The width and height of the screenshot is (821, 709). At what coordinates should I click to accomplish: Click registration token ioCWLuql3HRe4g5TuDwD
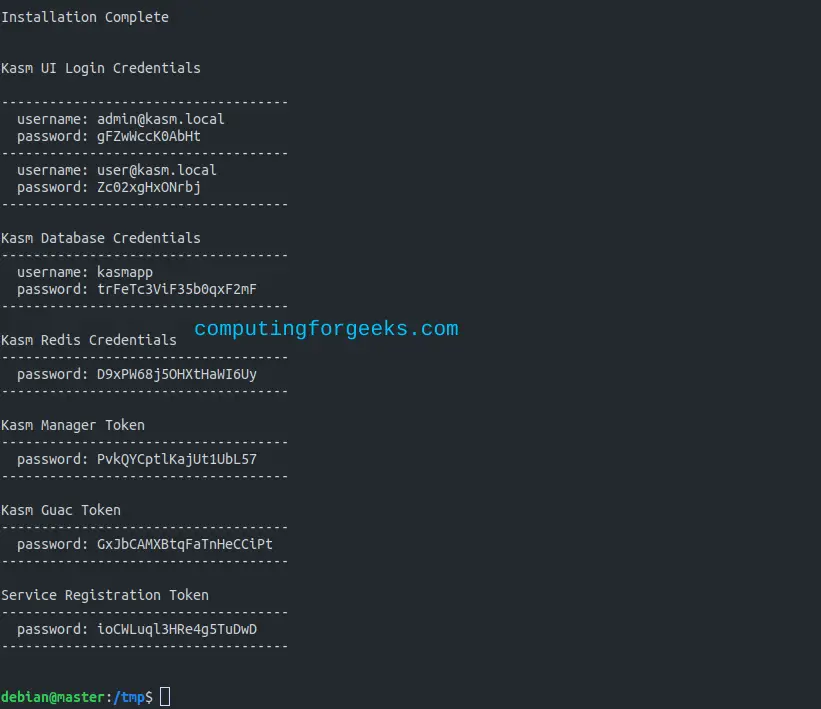[x=177, y=629]
